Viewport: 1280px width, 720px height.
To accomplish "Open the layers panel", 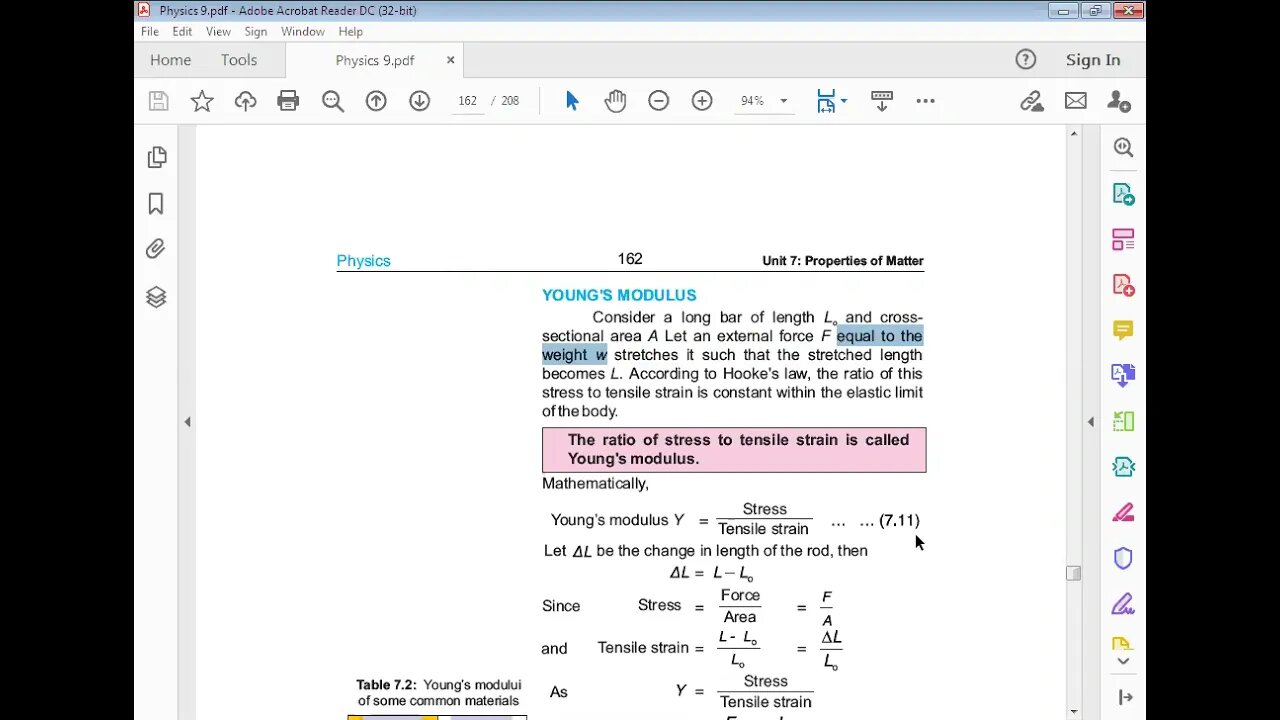I will click(156, 297).
